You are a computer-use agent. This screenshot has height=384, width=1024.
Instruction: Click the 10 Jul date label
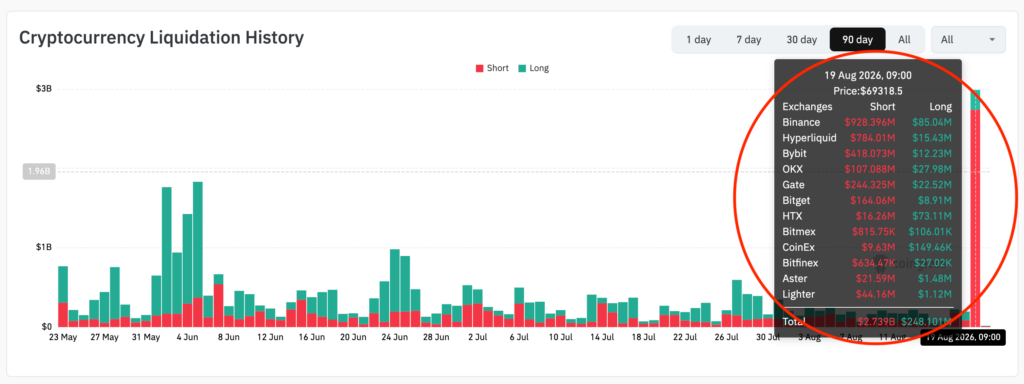tap(560, 338)
